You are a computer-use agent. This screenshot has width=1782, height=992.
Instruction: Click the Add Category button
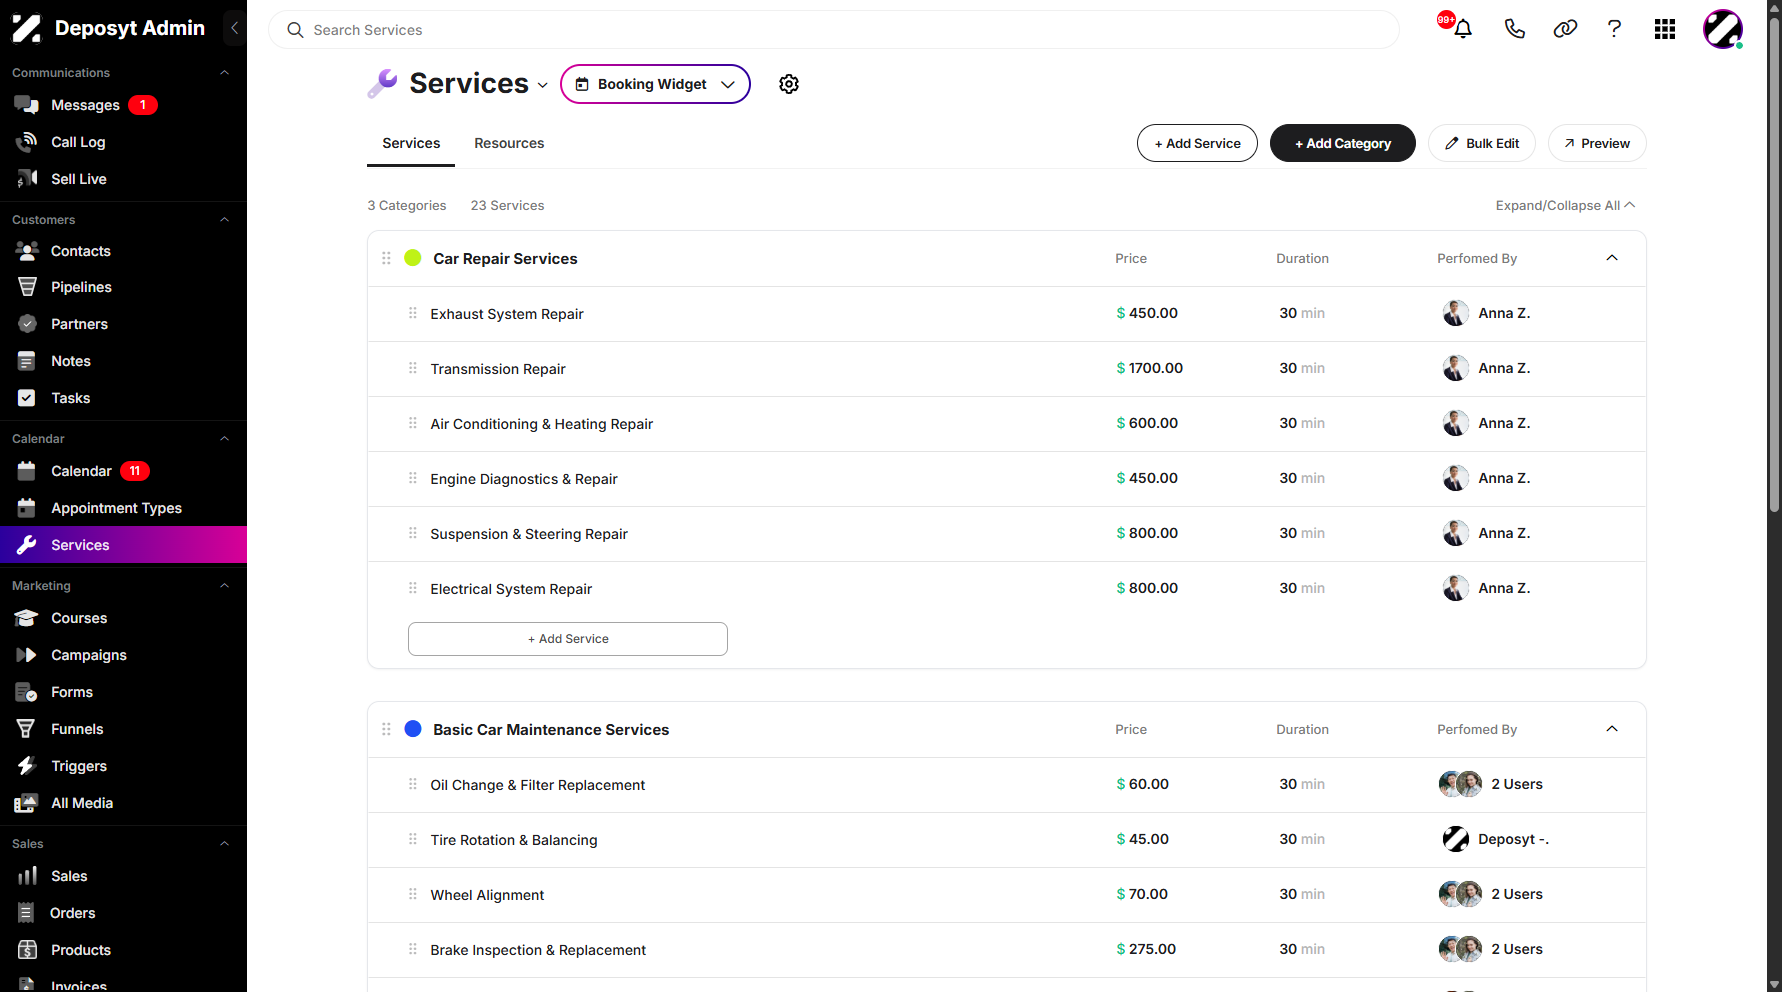(1343, 143)
